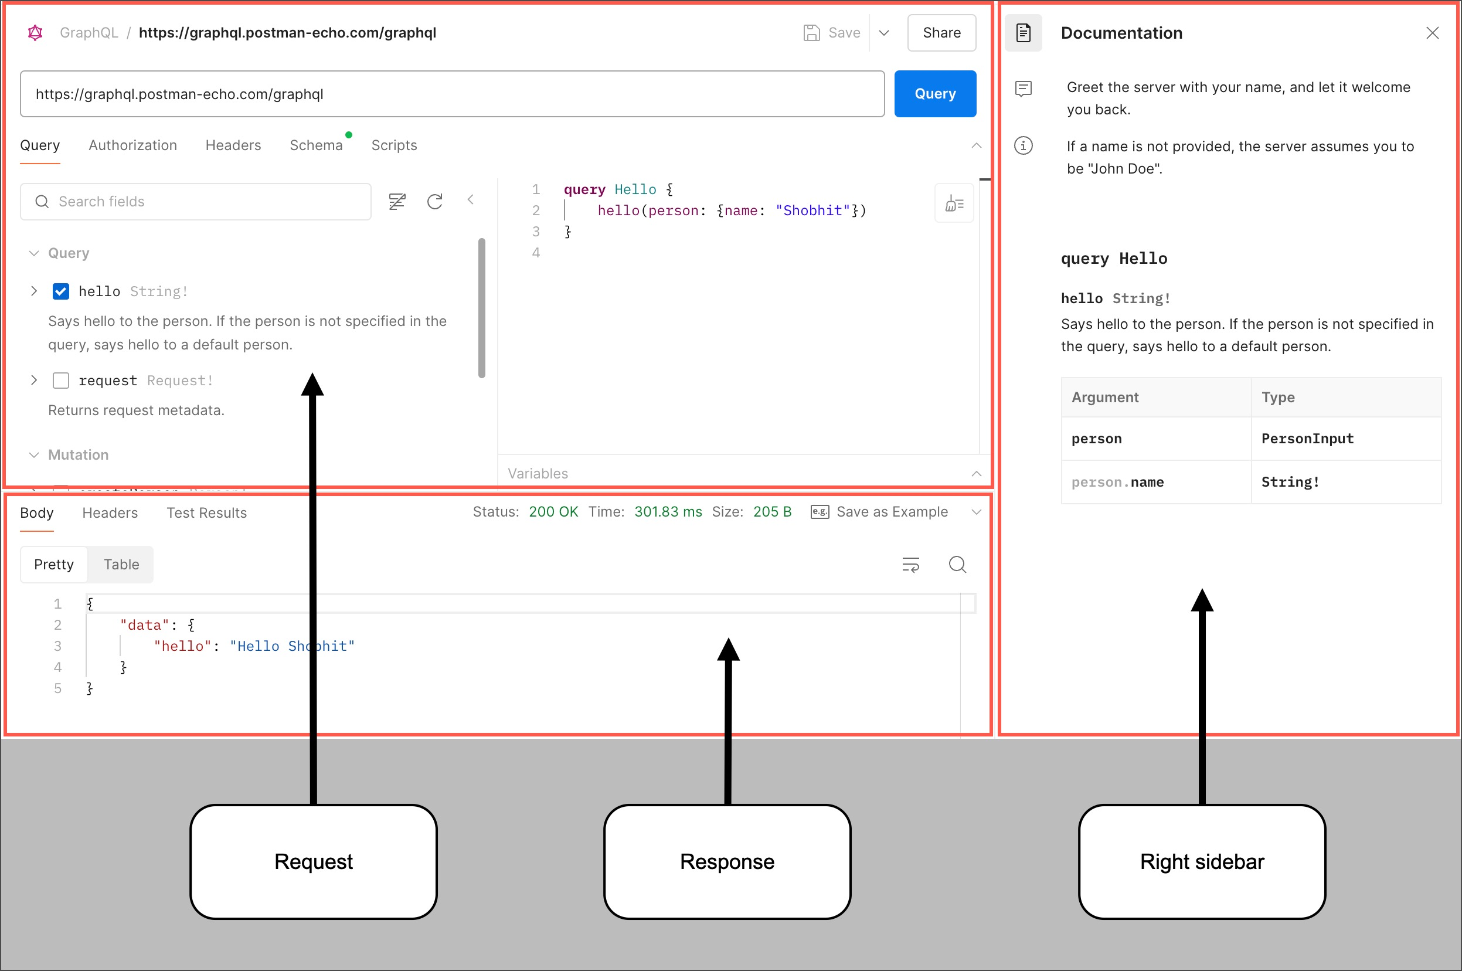The image size is (1466, 974).
Task: Expand the hello field disclosure arrow
Action: [33, 291]
